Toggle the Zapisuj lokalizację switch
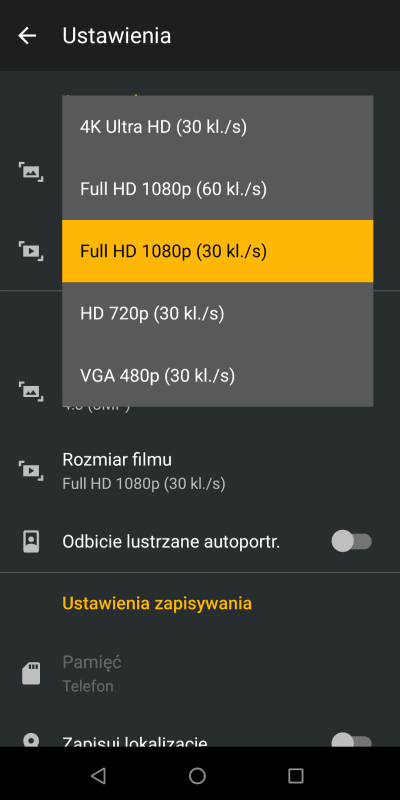Image resolution: width=400 pixels, height=800 pixels. pos(352,741)
